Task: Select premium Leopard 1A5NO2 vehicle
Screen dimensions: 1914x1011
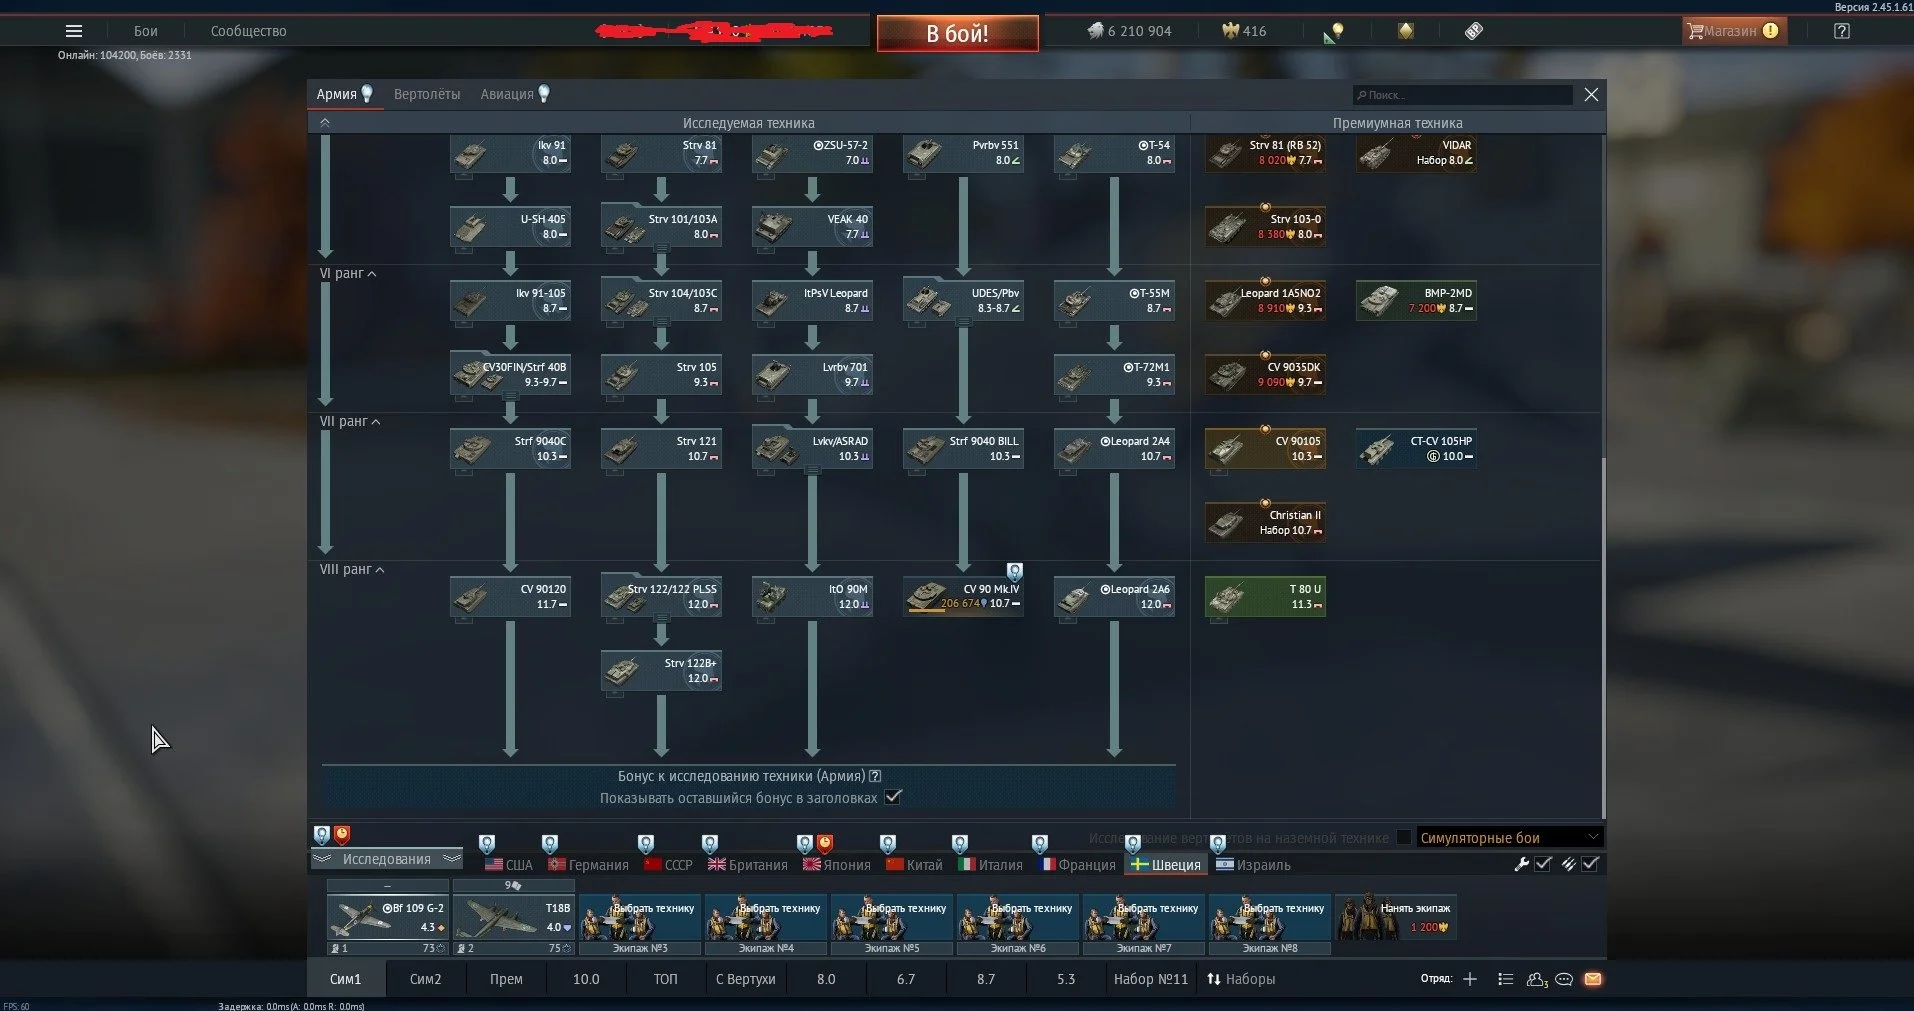Action: pyautogui.click(x=1265, y=301)
